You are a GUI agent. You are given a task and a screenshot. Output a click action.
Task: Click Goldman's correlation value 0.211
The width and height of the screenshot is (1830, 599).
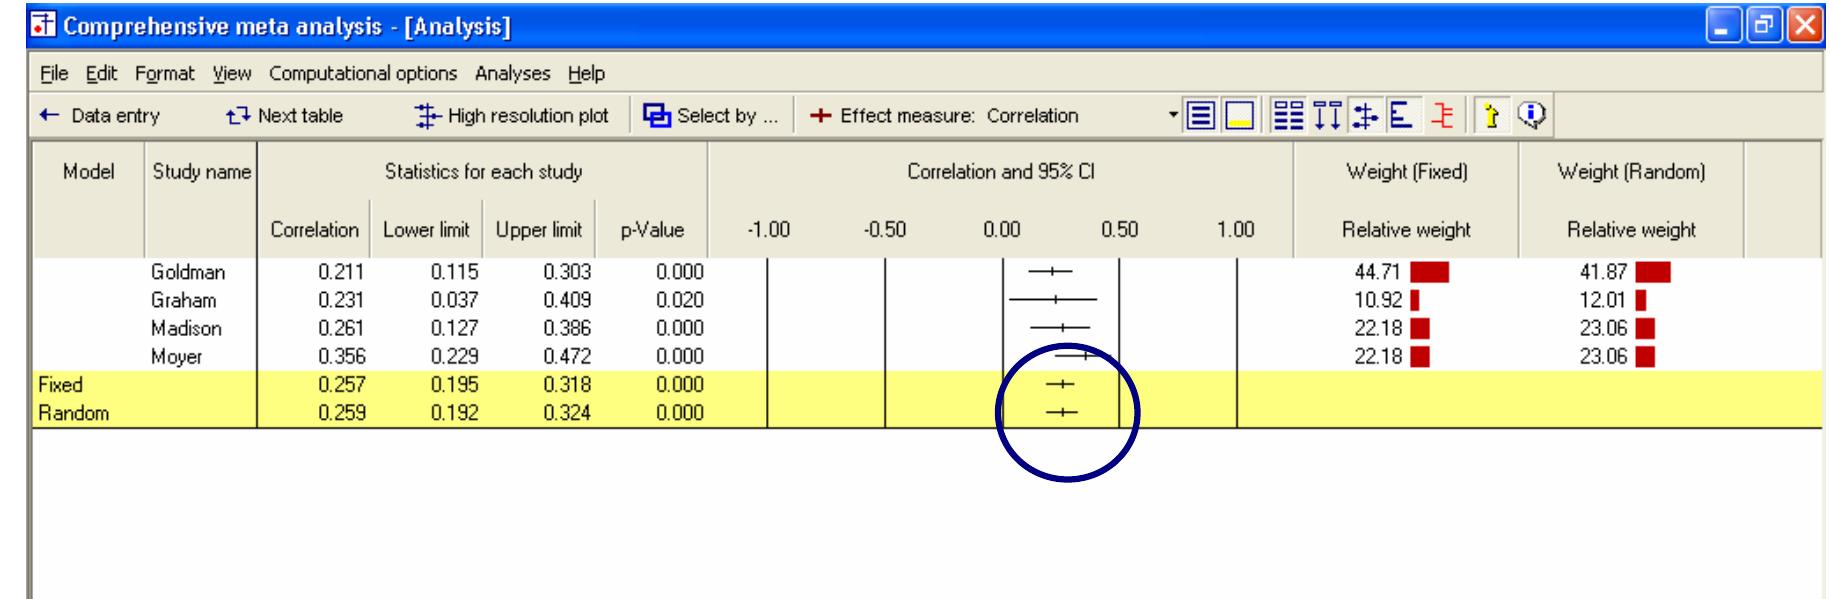pos(342,272)
